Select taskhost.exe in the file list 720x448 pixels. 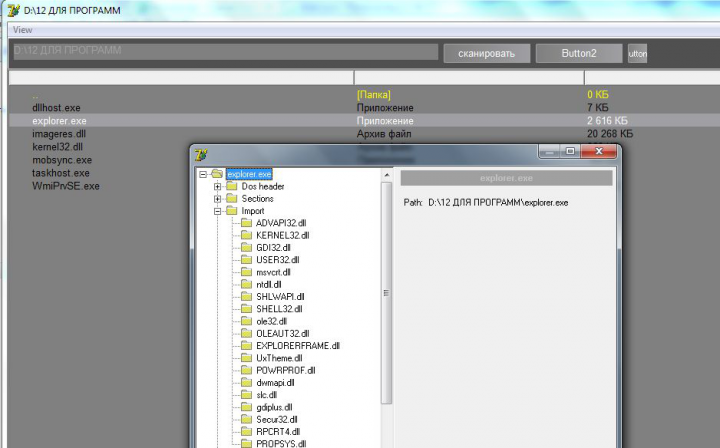61,173
